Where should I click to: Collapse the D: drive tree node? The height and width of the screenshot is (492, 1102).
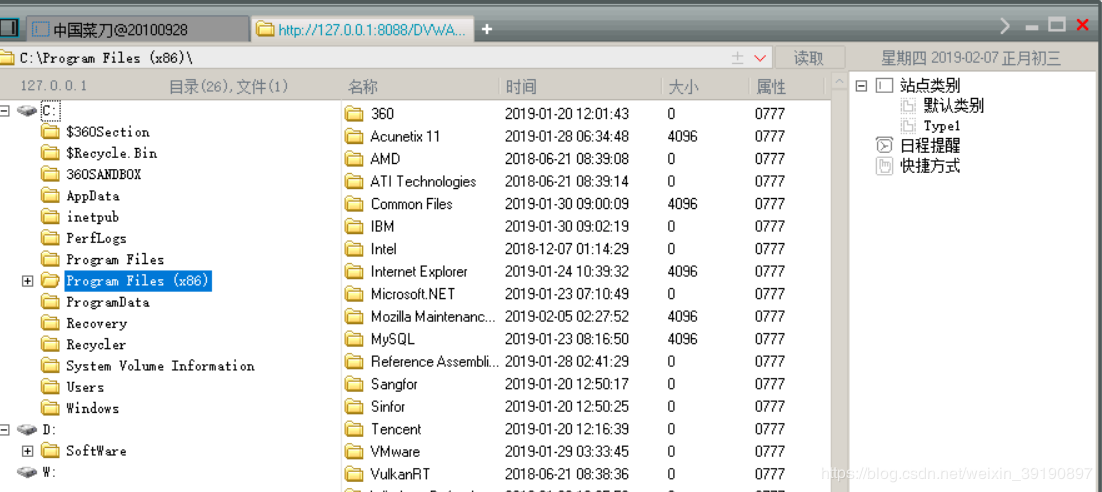[5, 429]
